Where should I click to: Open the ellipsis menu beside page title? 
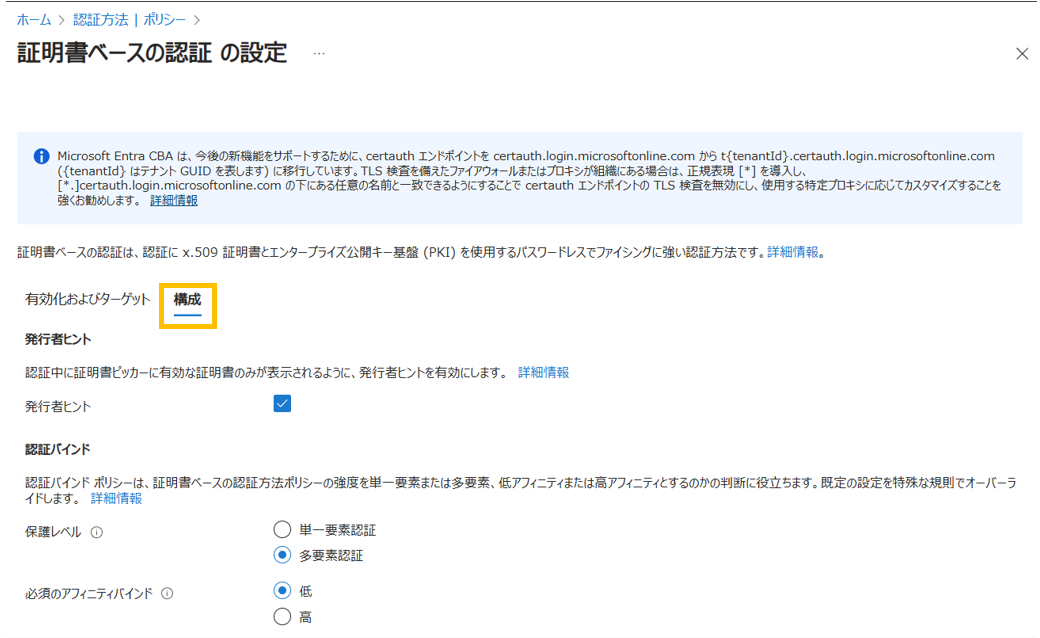tap(319, 53)
